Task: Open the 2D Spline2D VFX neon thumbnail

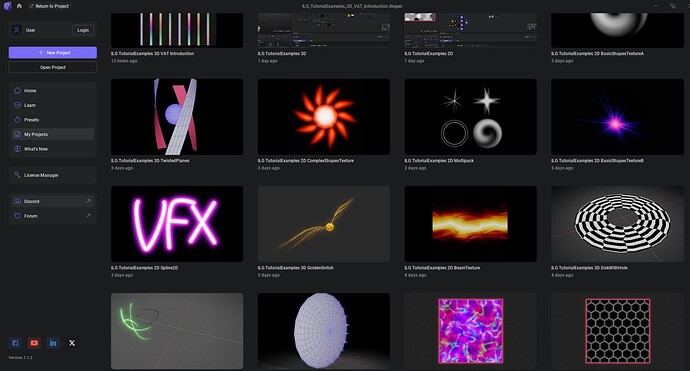Action: 177,224
